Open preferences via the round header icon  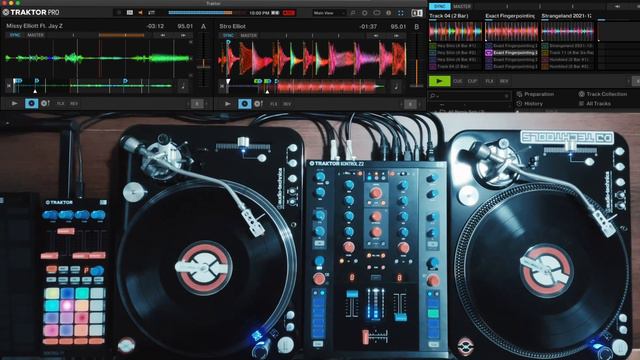(x=364, y=13)
